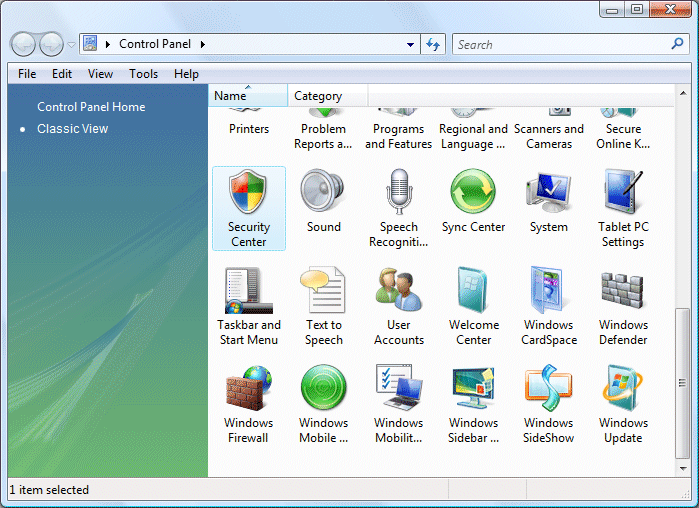Viewport: 699px width, 508px height.
Task: Click the Back navigation button
Action: [x=23, y=45]
